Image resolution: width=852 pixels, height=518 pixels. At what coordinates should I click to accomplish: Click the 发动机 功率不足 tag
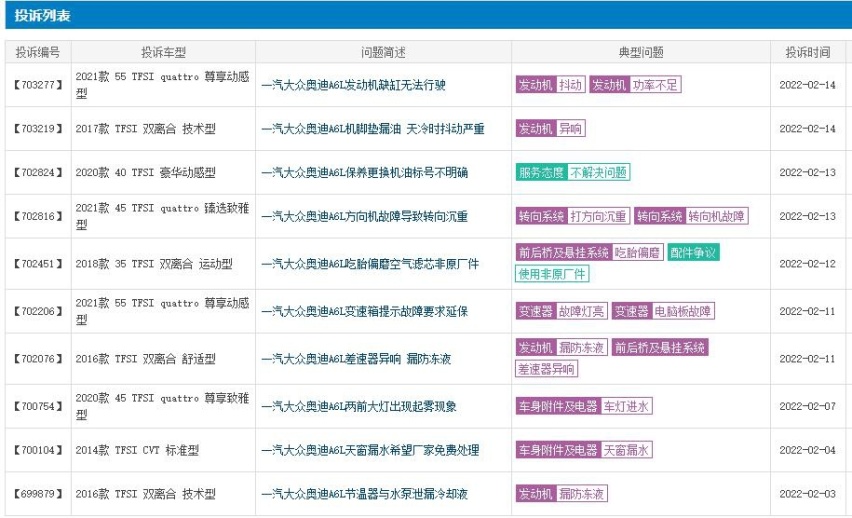coord(635,85)
